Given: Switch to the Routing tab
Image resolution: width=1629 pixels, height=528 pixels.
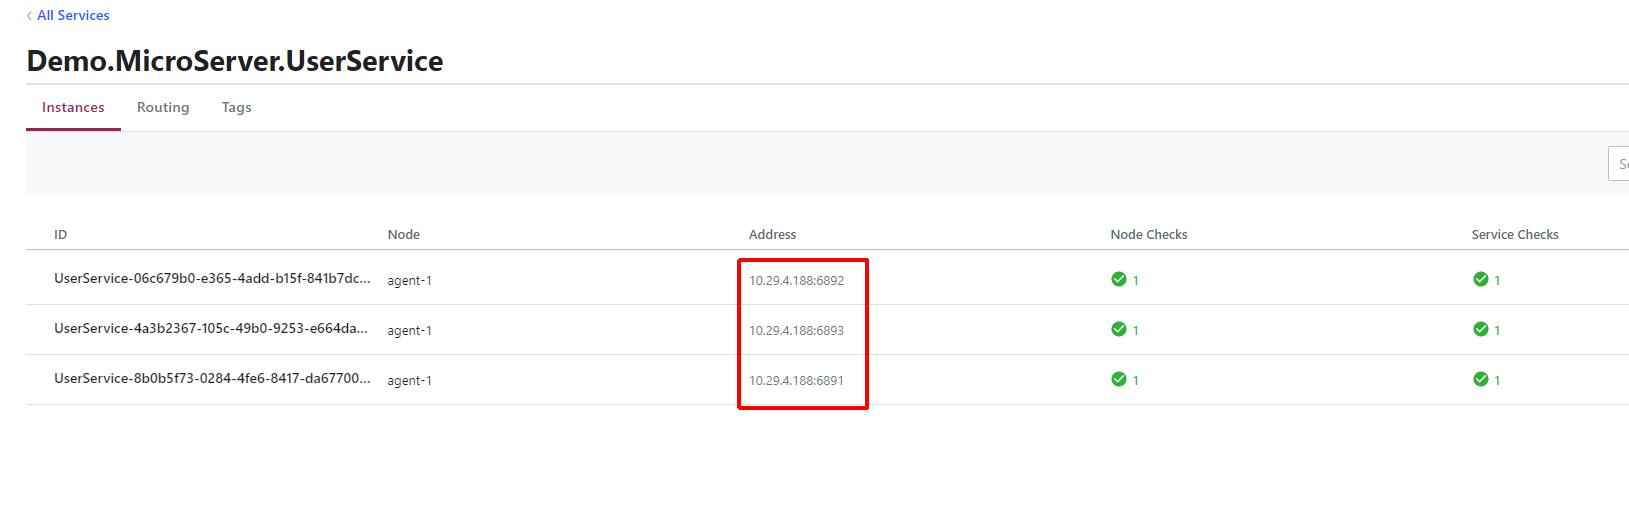Looking at the screenshot, I should coord(163,107).
